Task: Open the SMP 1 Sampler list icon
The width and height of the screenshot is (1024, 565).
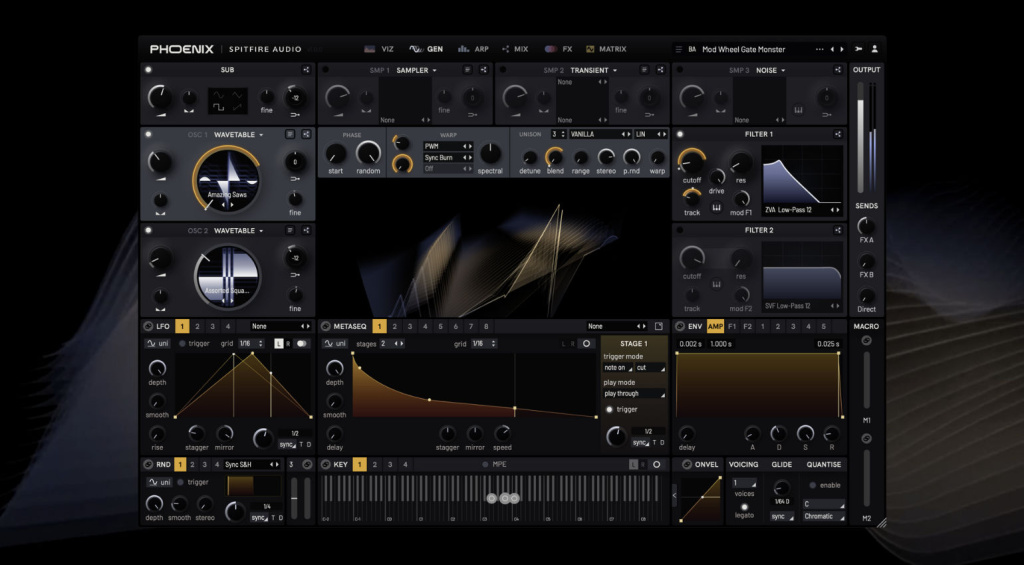Action: (468, 70)
